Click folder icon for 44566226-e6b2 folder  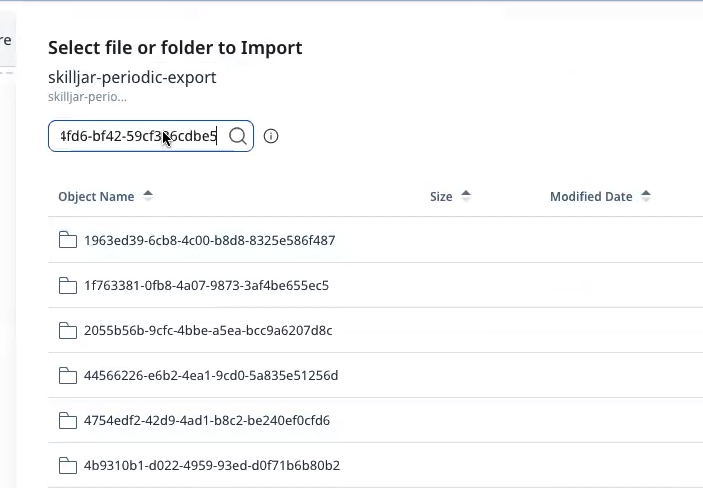[68, 375]
